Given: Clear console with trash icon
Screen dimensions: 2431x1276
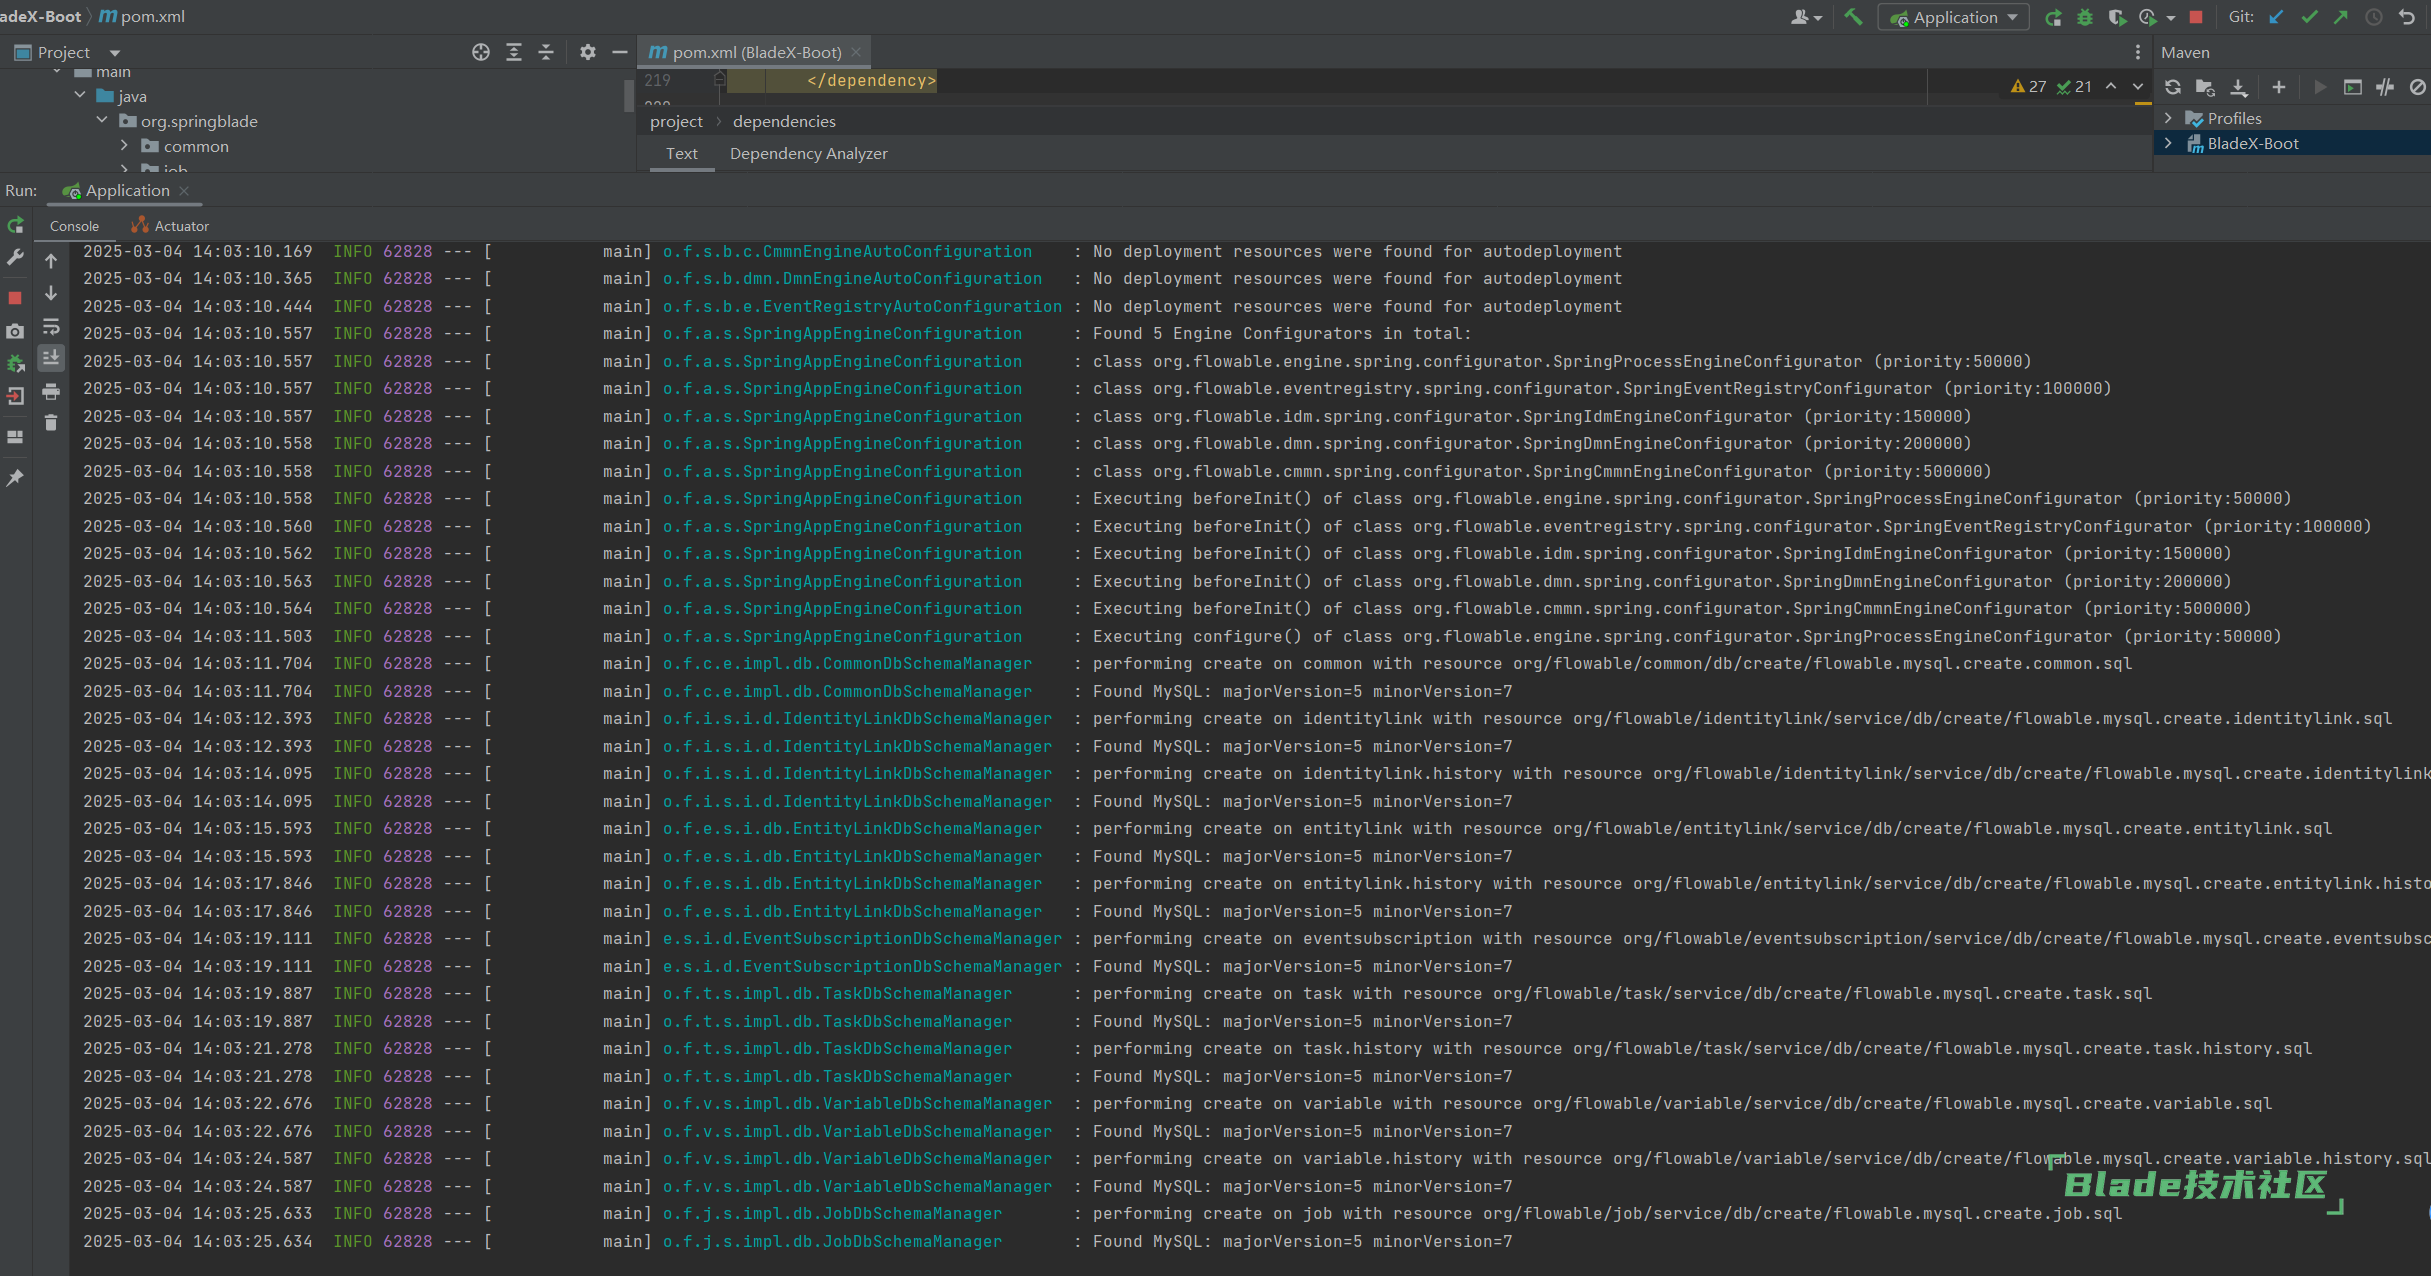Looking at the screenshot, I should pyautogui.click(x=51, y=423).
